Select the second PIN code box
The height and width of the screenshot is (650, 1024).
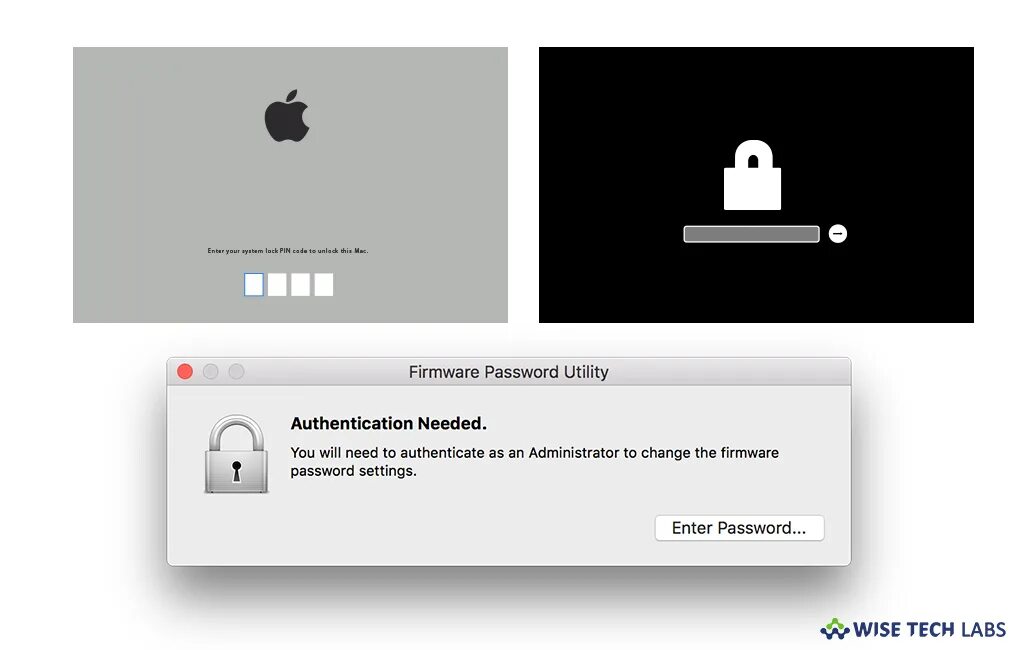(277, 285)
